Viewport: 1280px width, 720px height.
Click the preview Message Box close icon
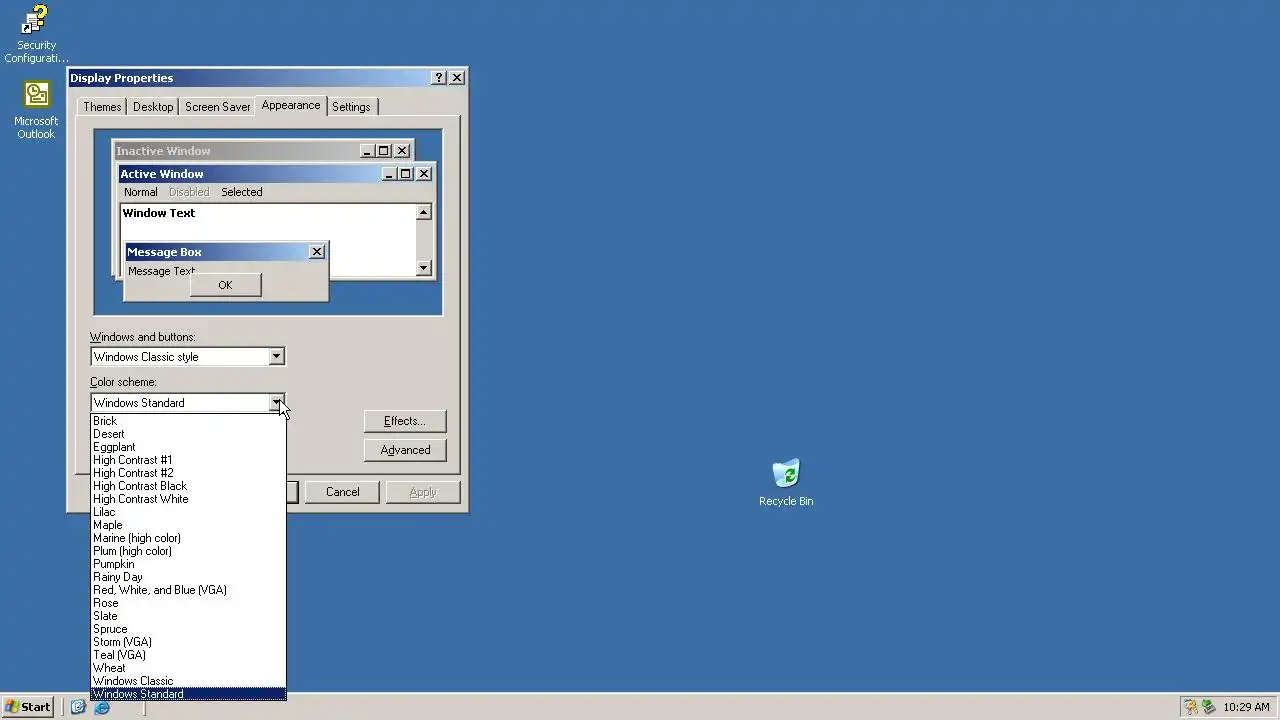pos(317,252)
